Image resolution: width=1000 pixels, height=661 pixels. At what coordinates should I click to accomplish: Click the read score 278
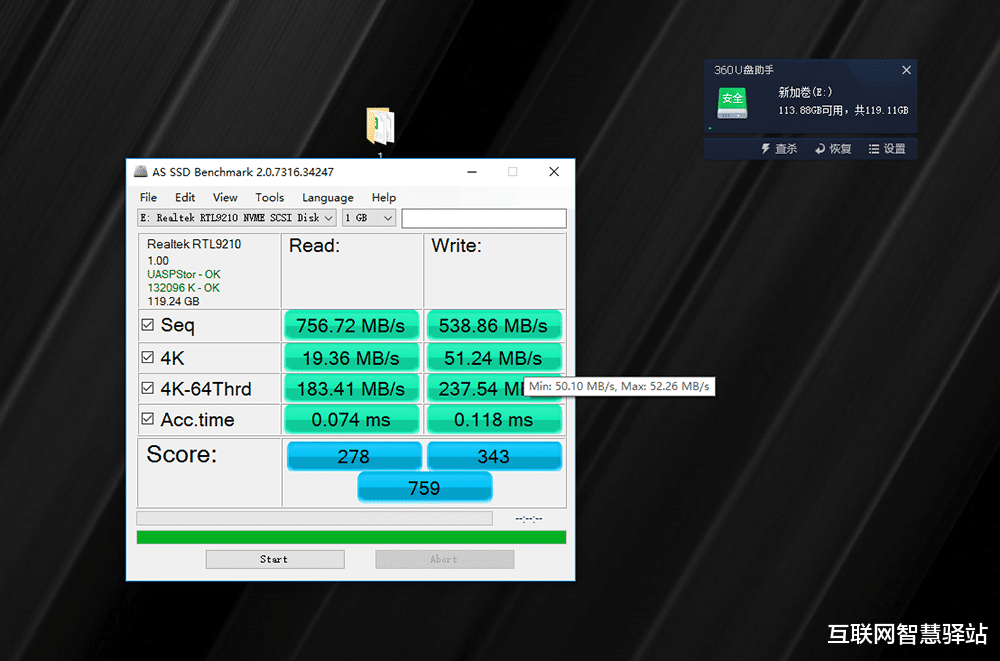[x=354, y=456]
